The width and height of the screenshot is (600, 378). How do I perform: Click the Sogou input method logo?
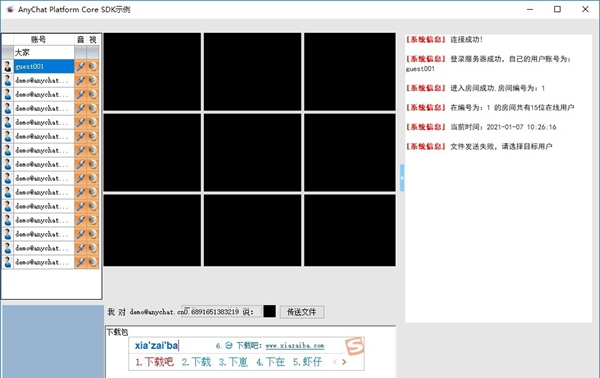coord(354,346)
